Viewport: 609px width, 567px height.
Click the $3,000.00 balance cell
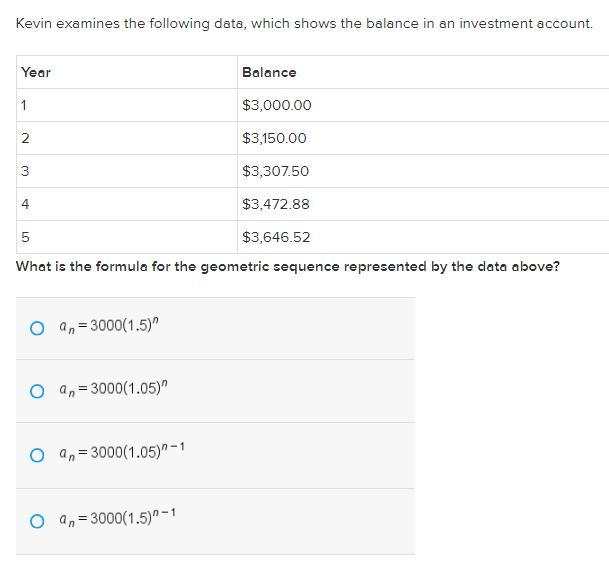pyautogui.click(x=276, y=105)
